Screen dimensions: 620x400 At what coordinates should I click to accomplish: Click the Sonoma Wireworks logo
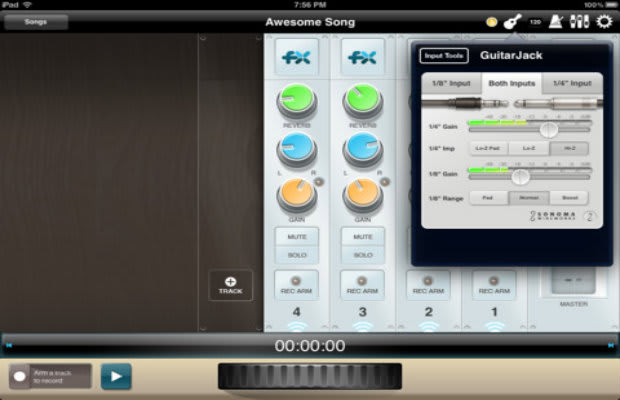pos(553,216)
